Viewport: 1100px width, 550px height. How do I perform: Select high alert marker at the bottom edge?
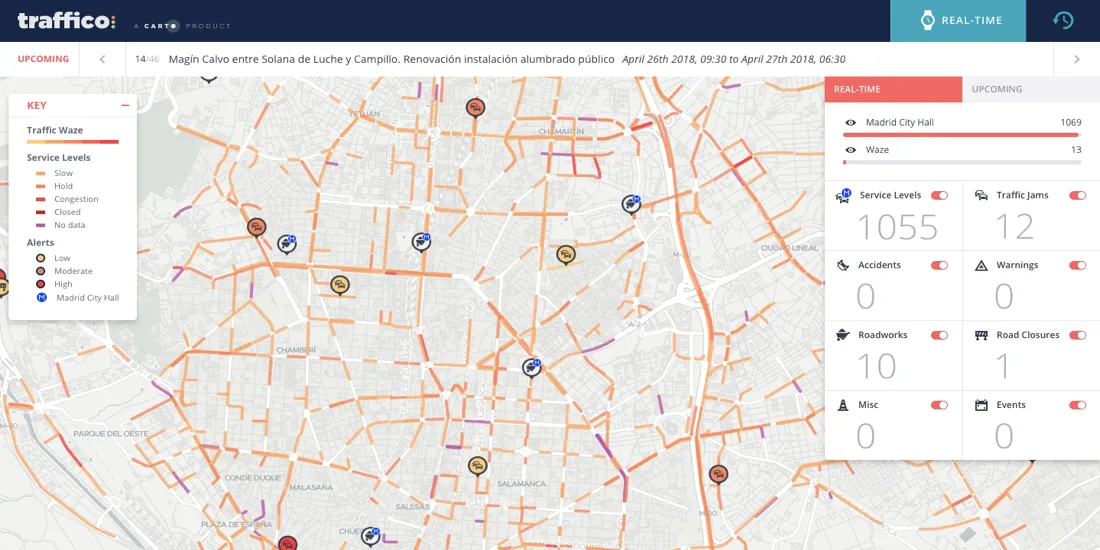click(x=288, y=543)
